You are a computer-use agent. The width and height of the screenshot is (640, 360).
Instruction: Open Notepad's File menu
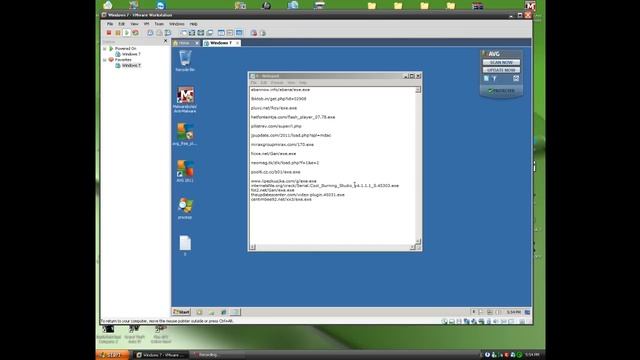[x=253, y=82]
